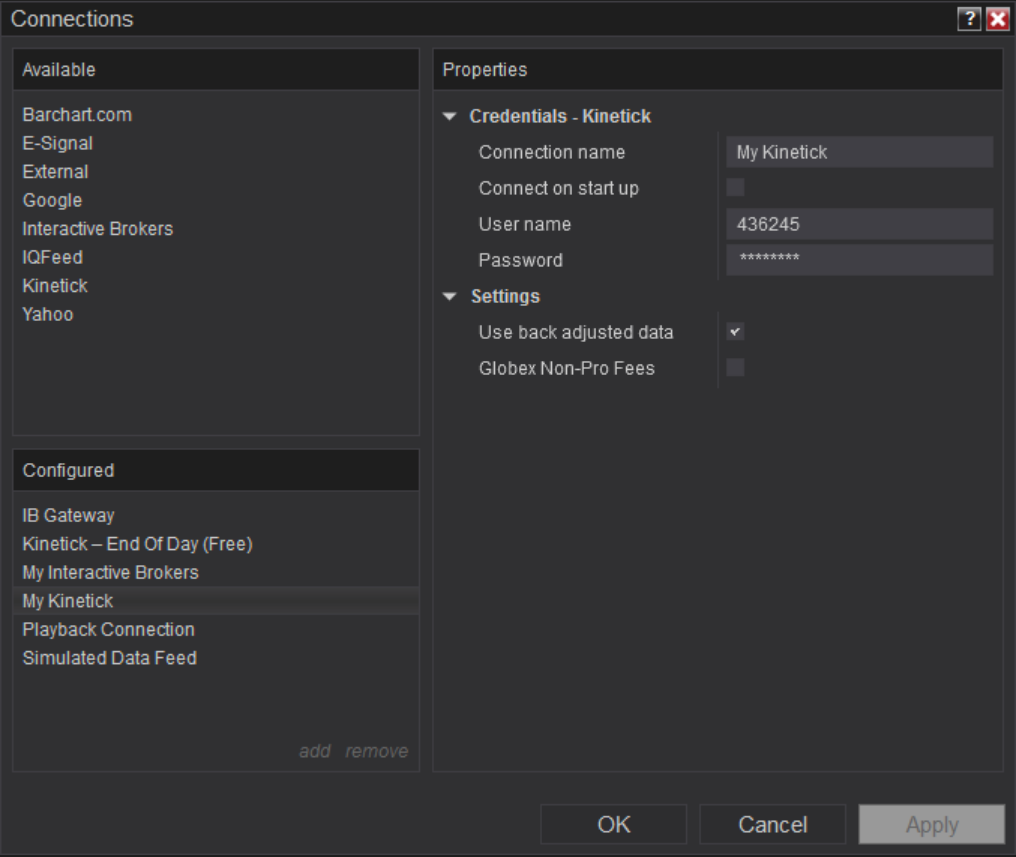Screen dimensions: 1016x857
Task: Toggle the Globex Non-Pro Fees checkbox
Action: [735, 368]
